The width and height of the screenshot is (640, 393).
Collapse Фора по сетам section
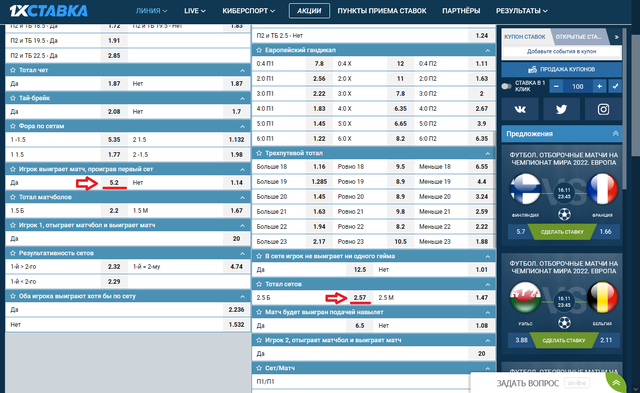(242, 127)
